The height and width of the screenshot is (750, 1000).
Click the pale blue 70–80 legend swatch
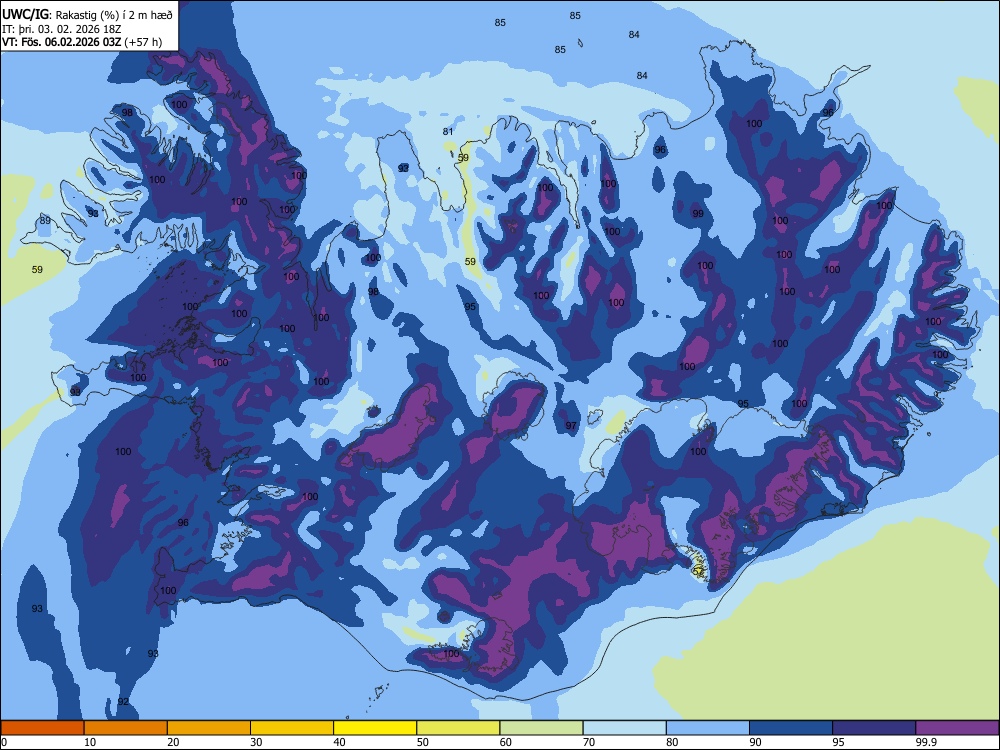point(624,728)
